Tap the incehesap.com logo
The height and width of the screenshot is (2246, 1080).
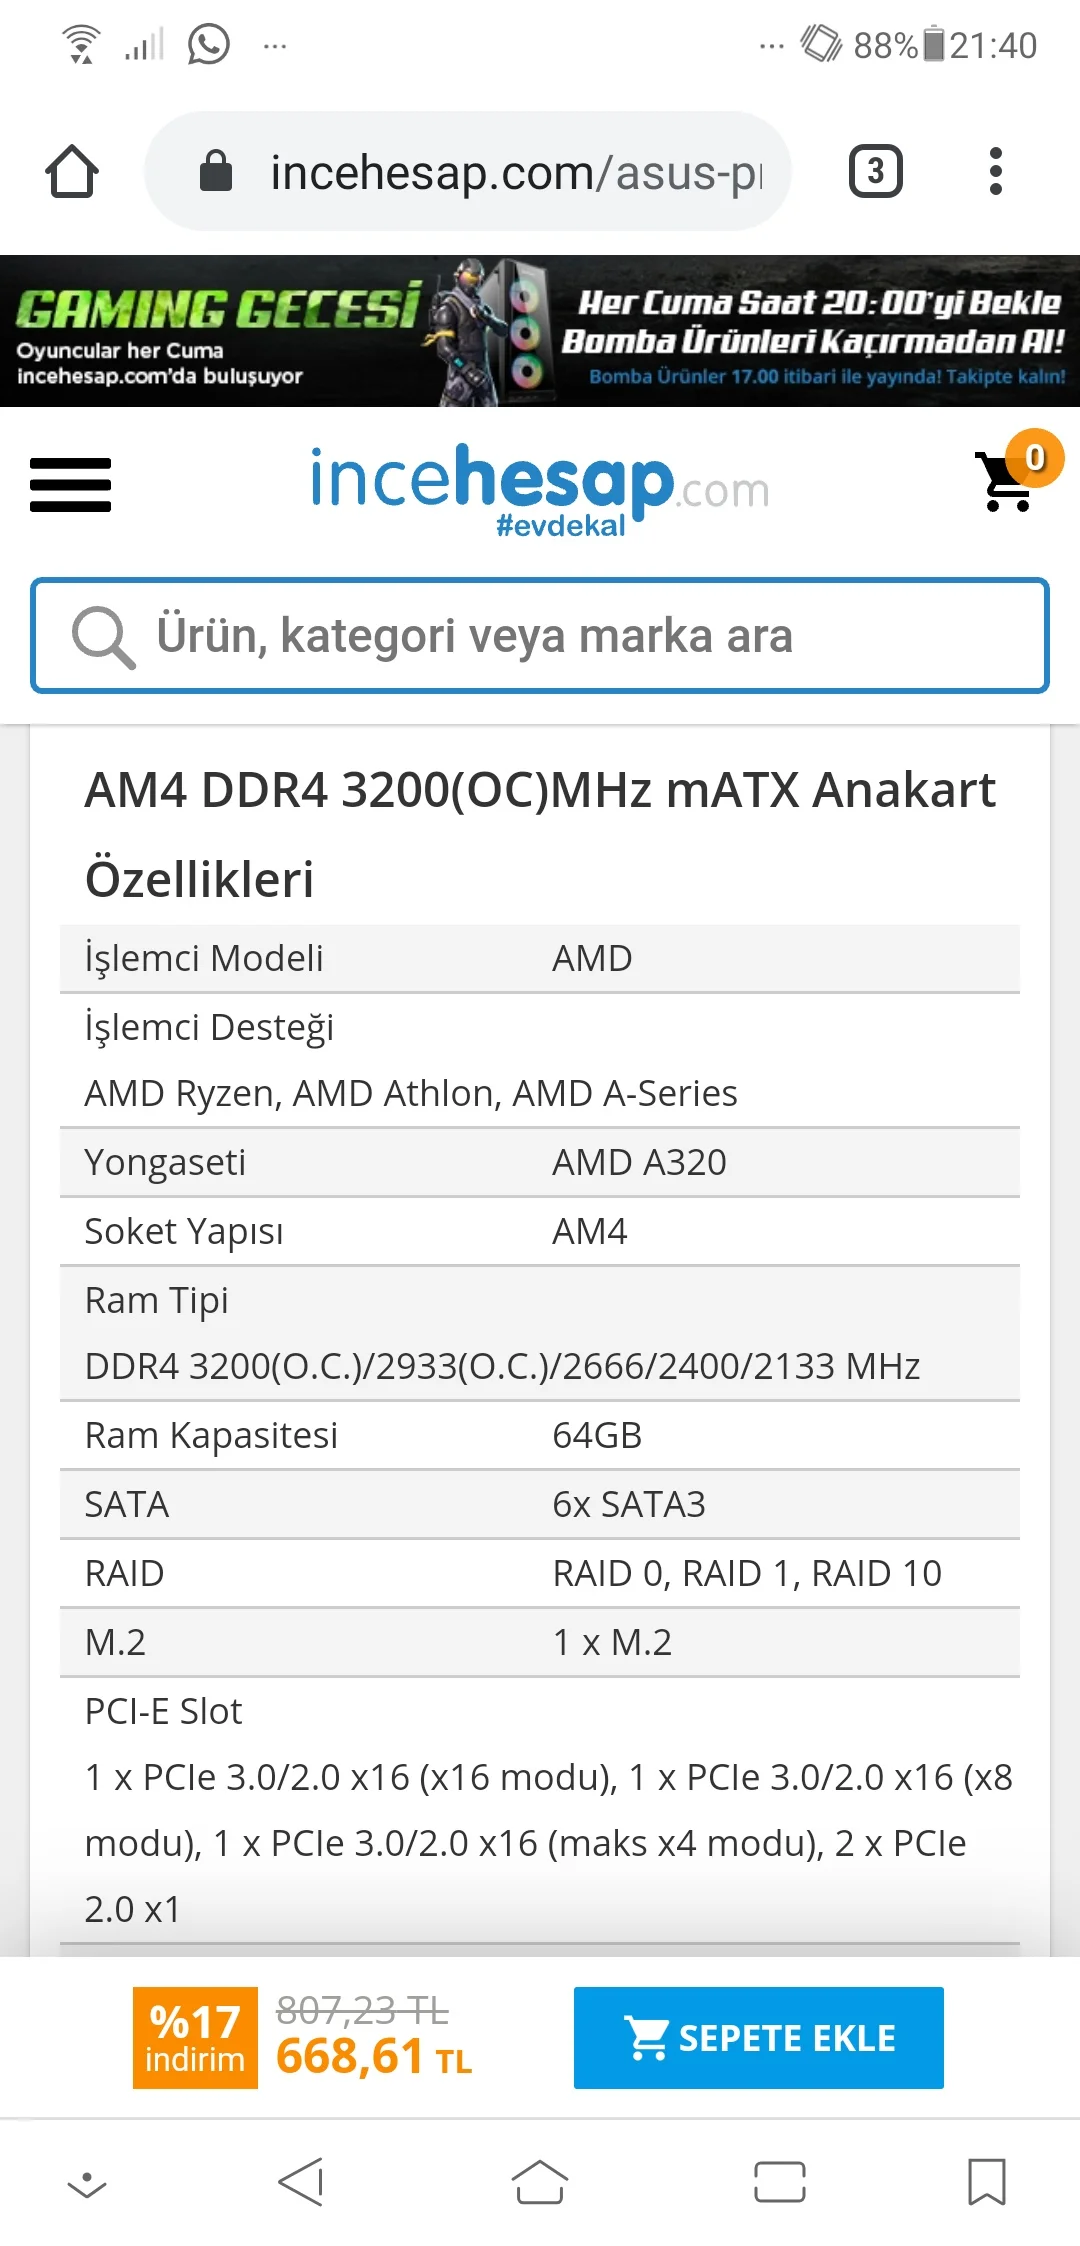(x=540, y=488)
